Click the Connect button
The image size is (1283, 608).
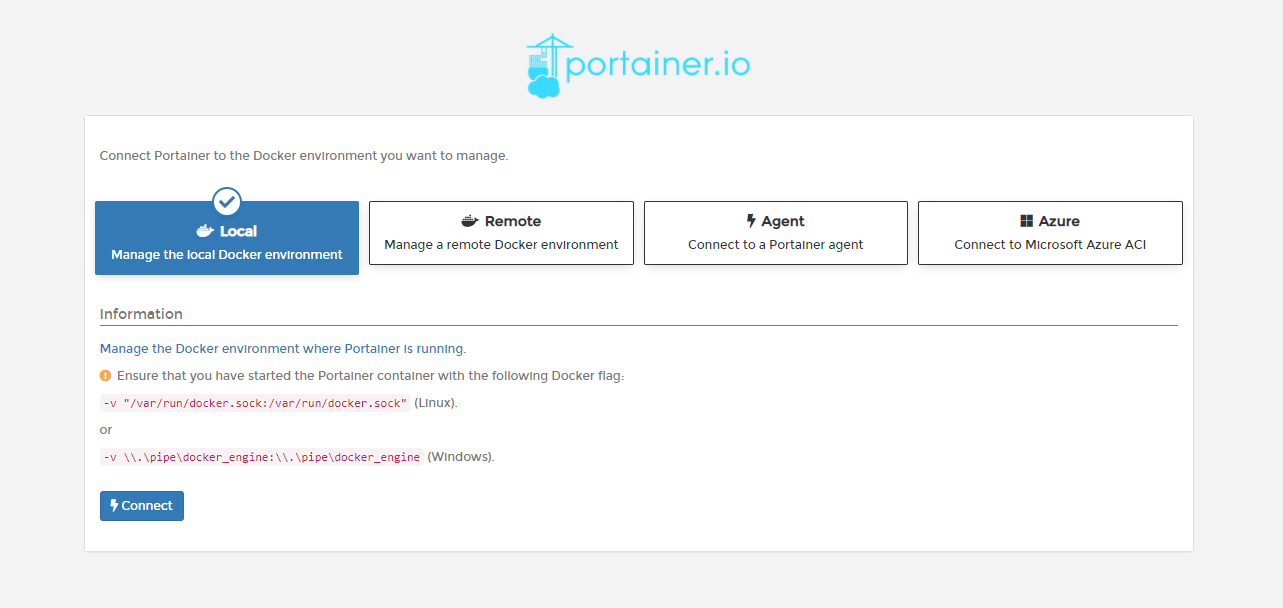click(x=141, y=506)
